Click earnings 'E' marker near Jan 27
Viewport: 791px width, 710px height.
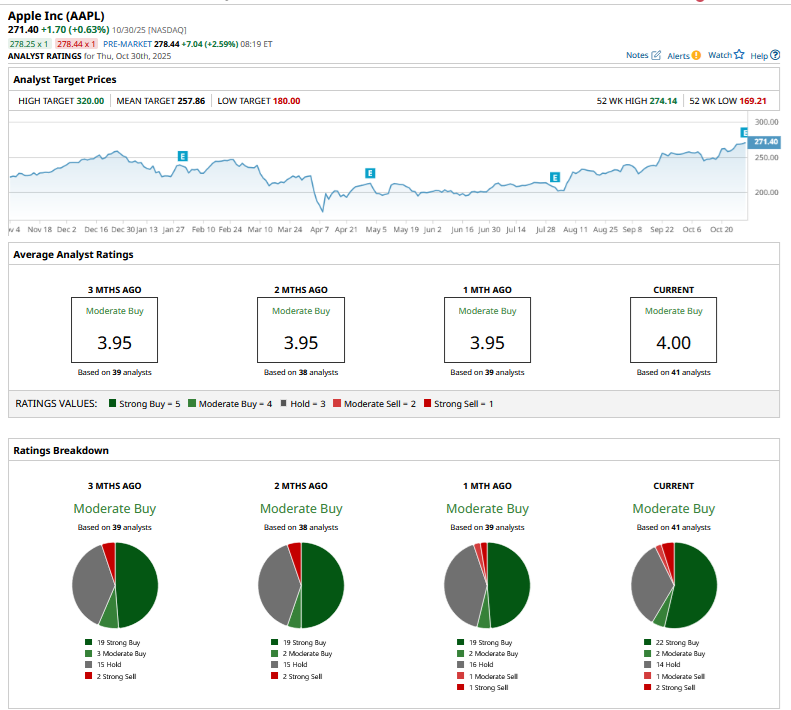pyautogui.click(x=182, y=156)
